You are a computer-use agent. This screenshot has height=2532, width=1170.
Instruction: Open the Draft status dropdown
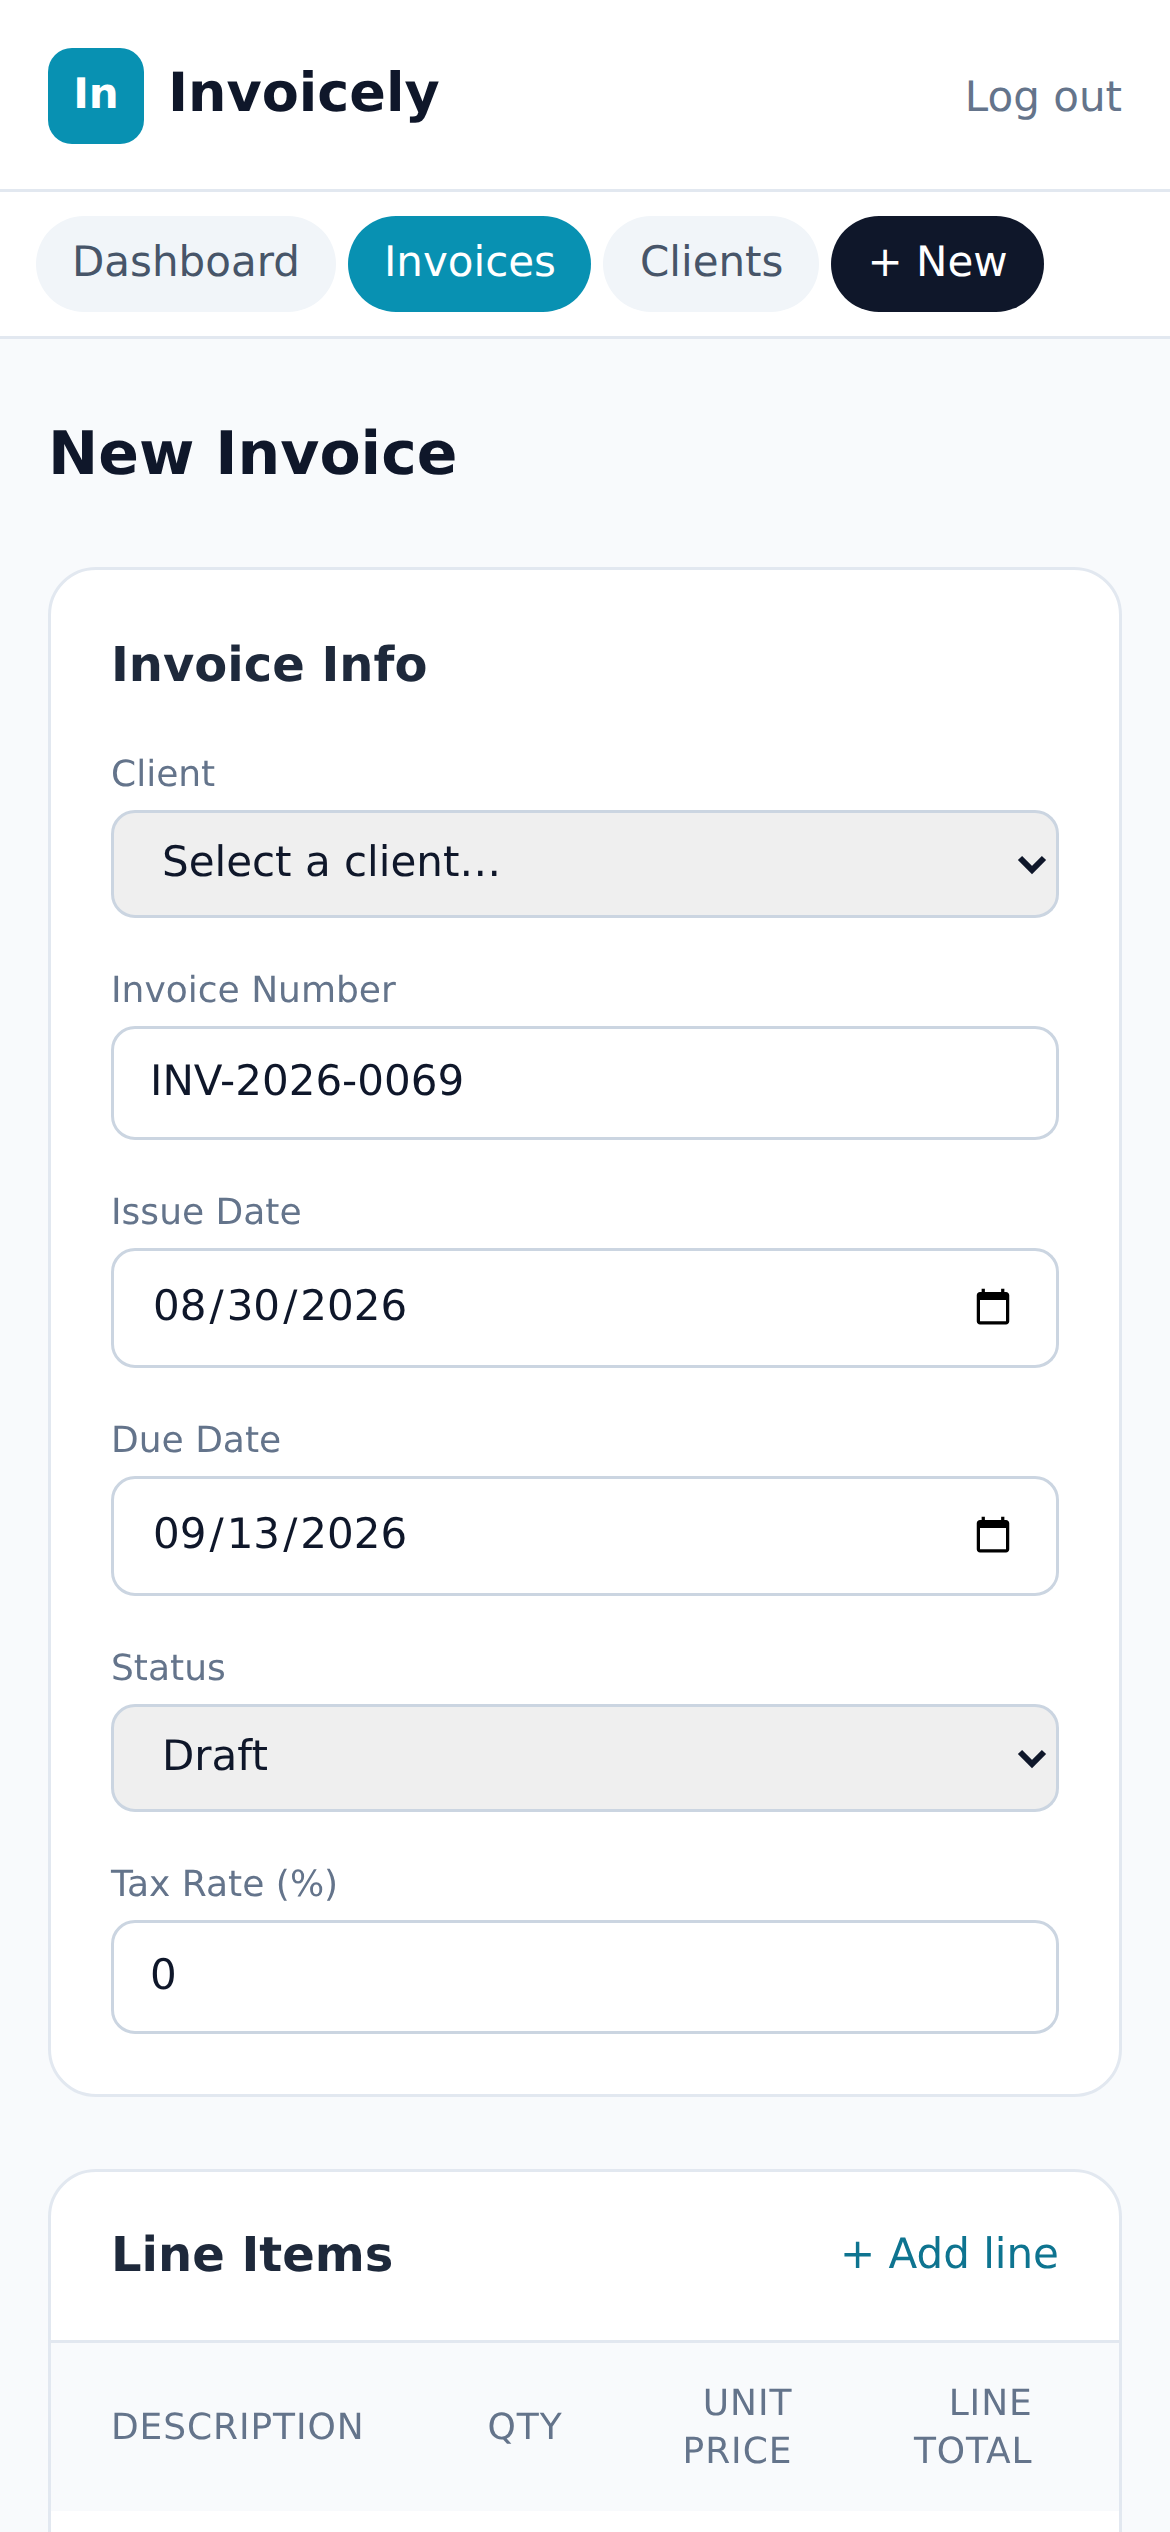coord(585,1758)
